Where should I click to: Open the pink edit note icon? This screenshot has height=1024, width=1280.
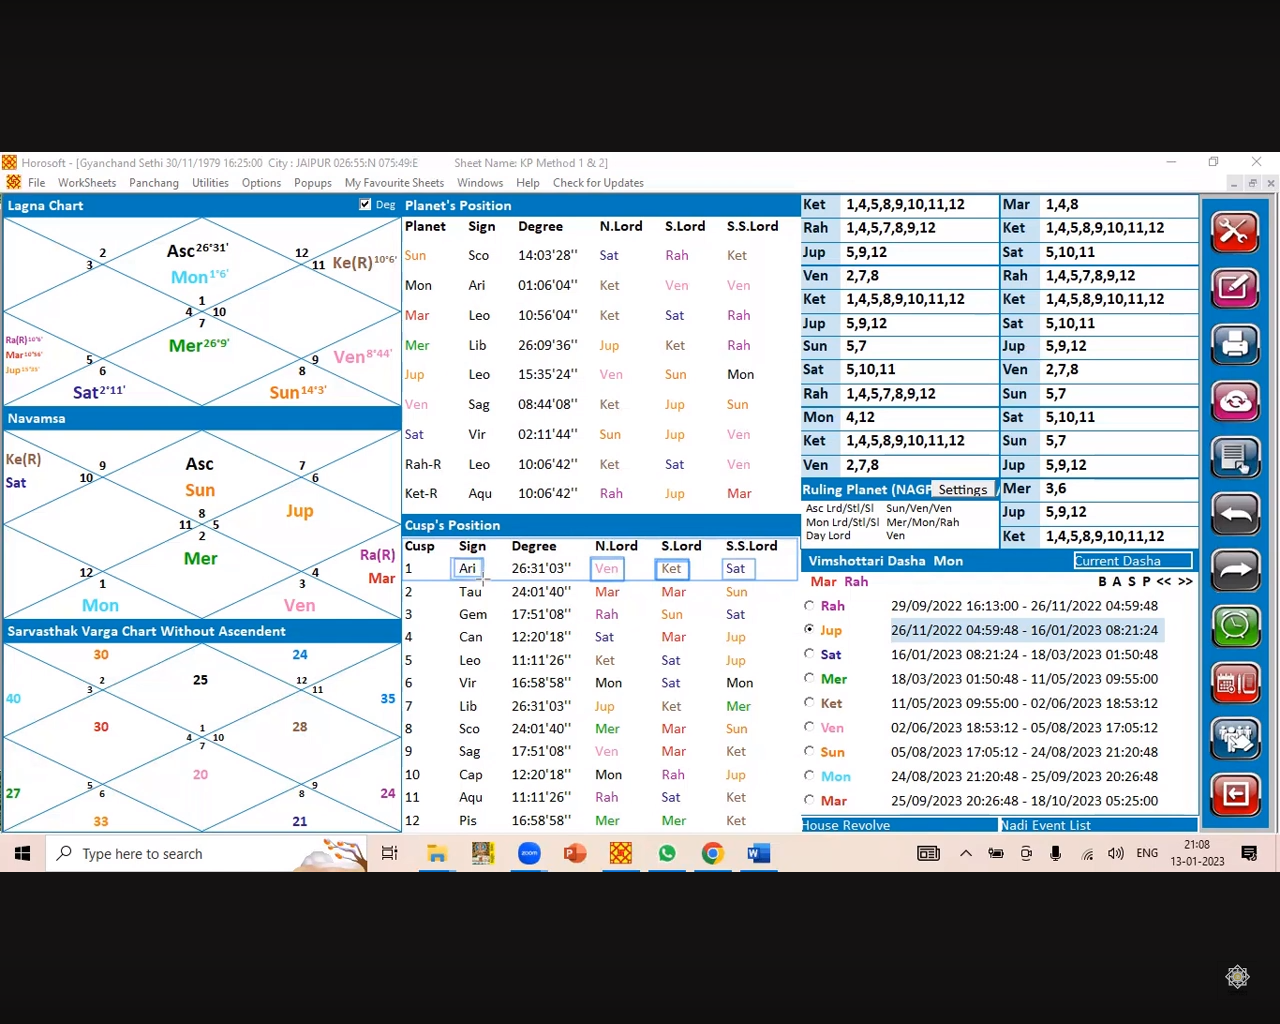pos(1235,289)
